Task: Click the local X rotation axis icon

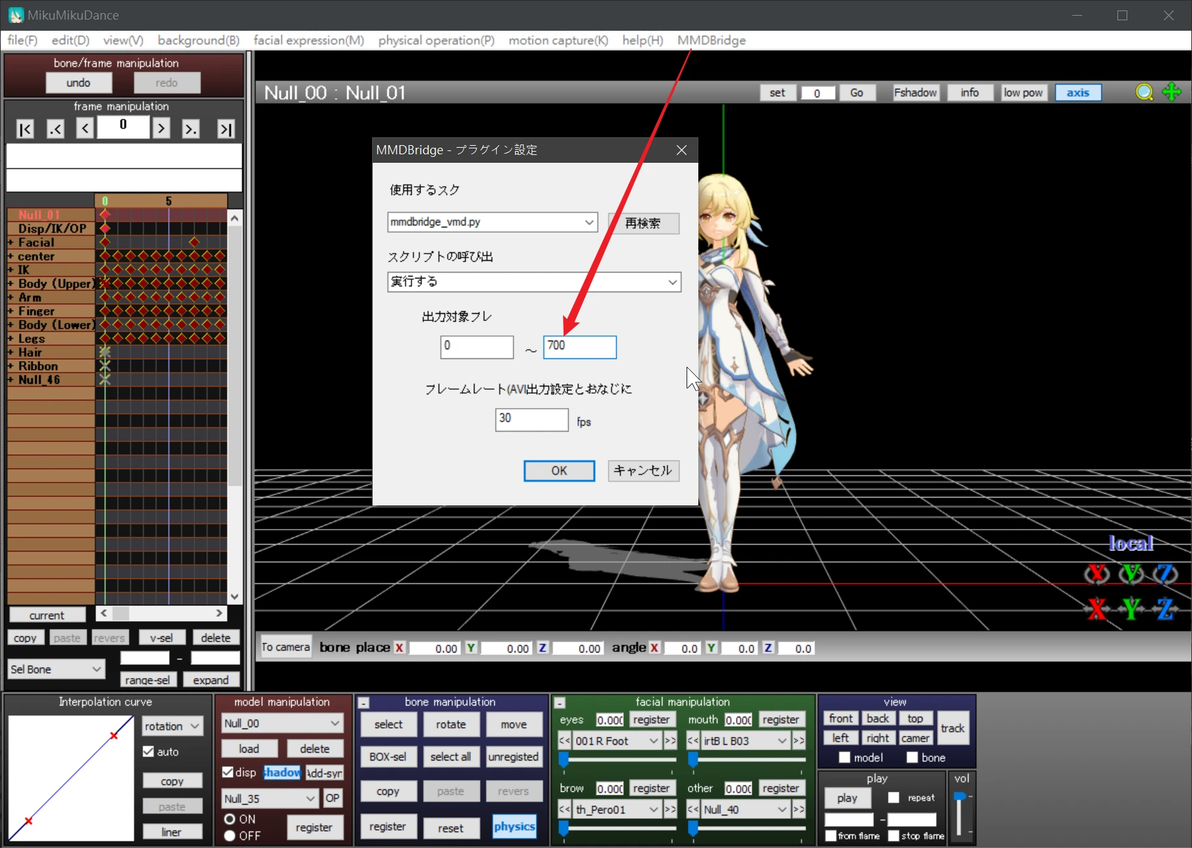Action: pyautogui.click(x=1096, y=573)
